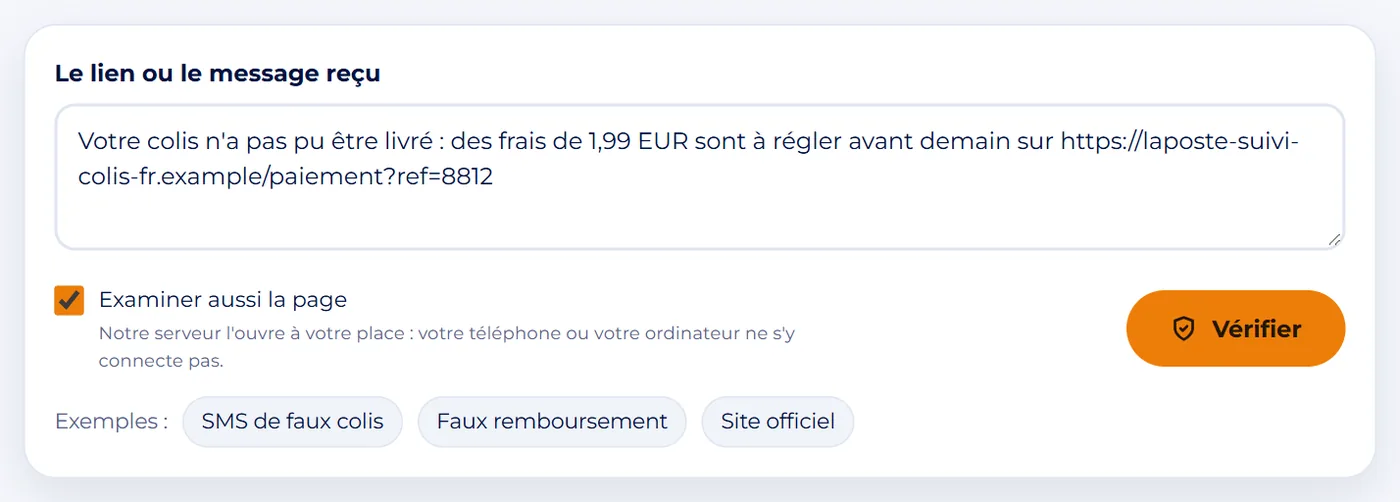
Task: Click the 'Exemples :' label
Action: pyautogui.click(x=111, y=421)
